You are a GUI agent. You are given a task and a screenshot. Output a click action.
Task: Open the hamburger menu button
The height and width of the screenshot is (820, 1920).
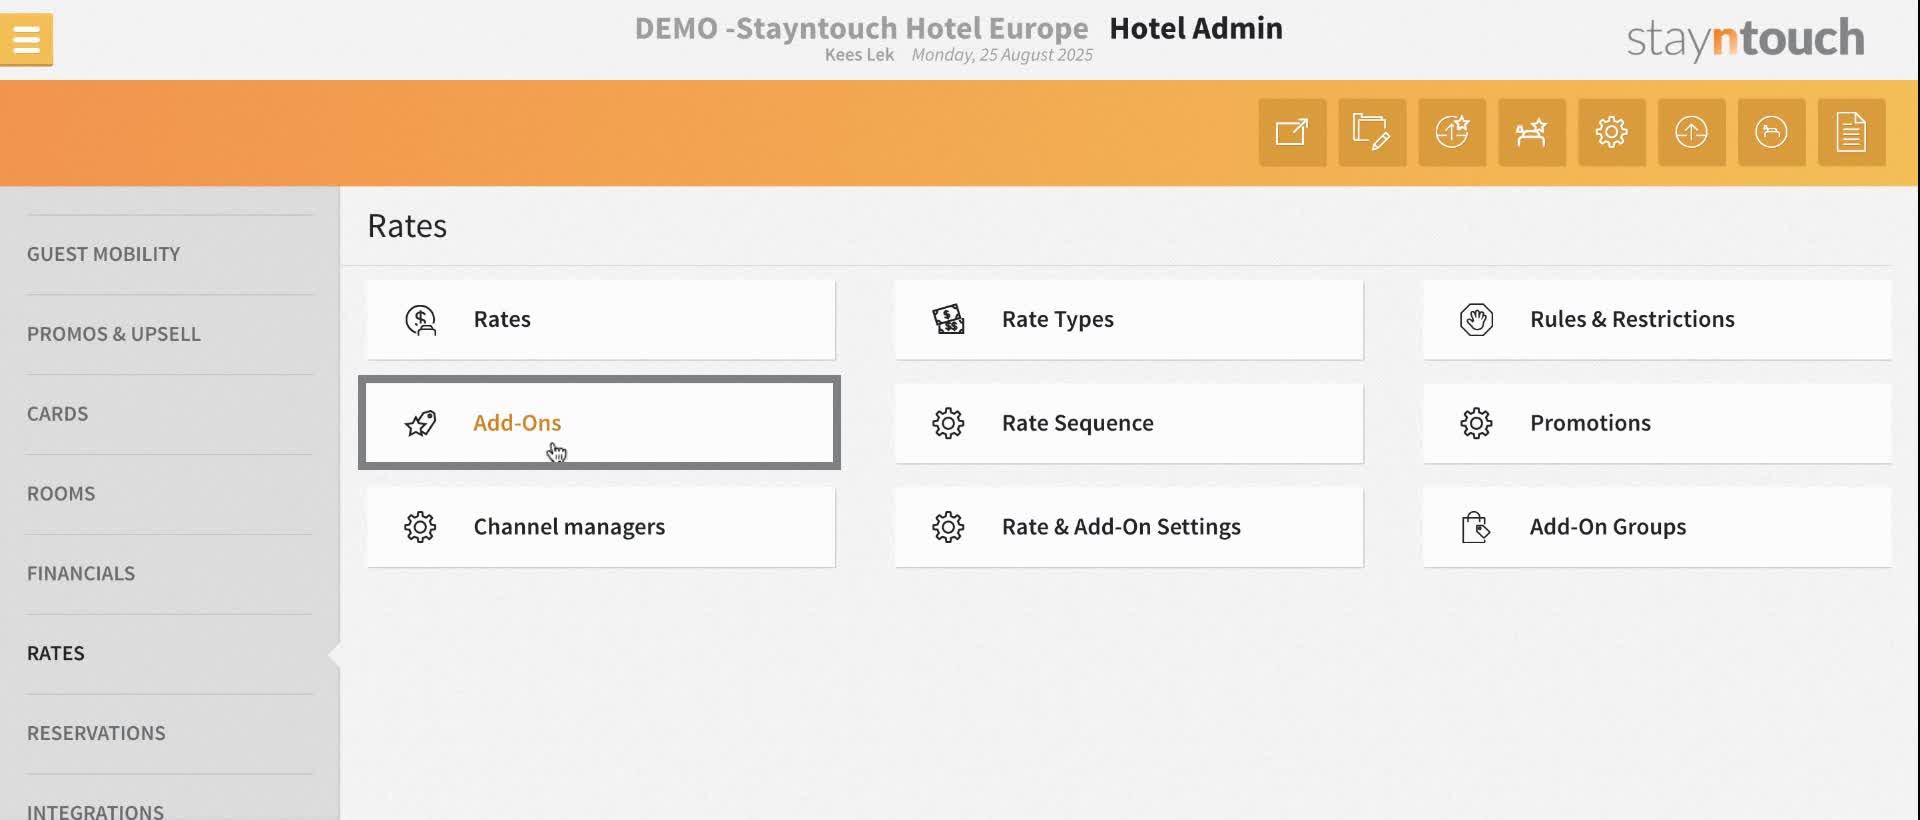(26, 40)
